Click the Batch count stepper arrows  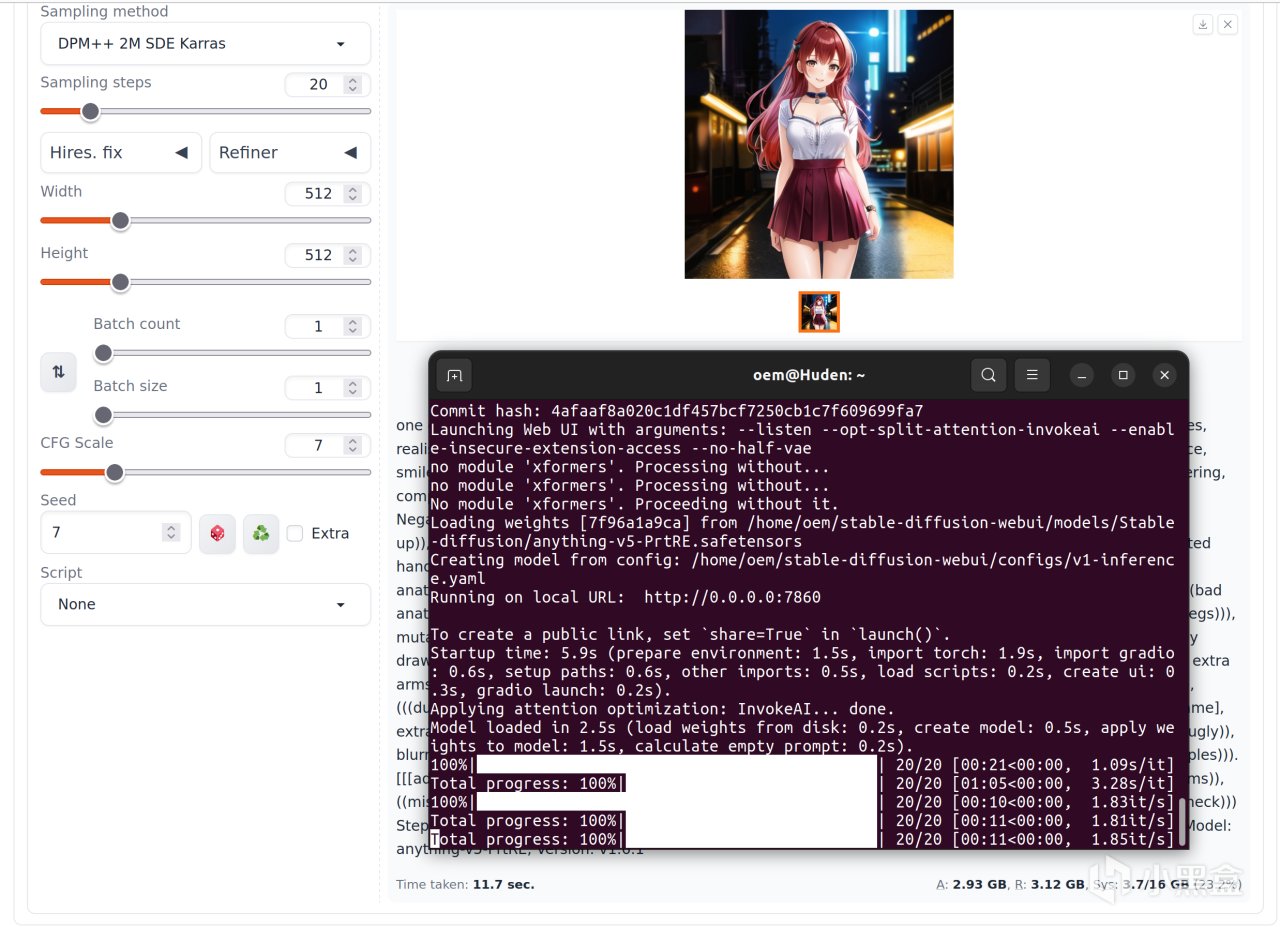(x=352, y=327)
